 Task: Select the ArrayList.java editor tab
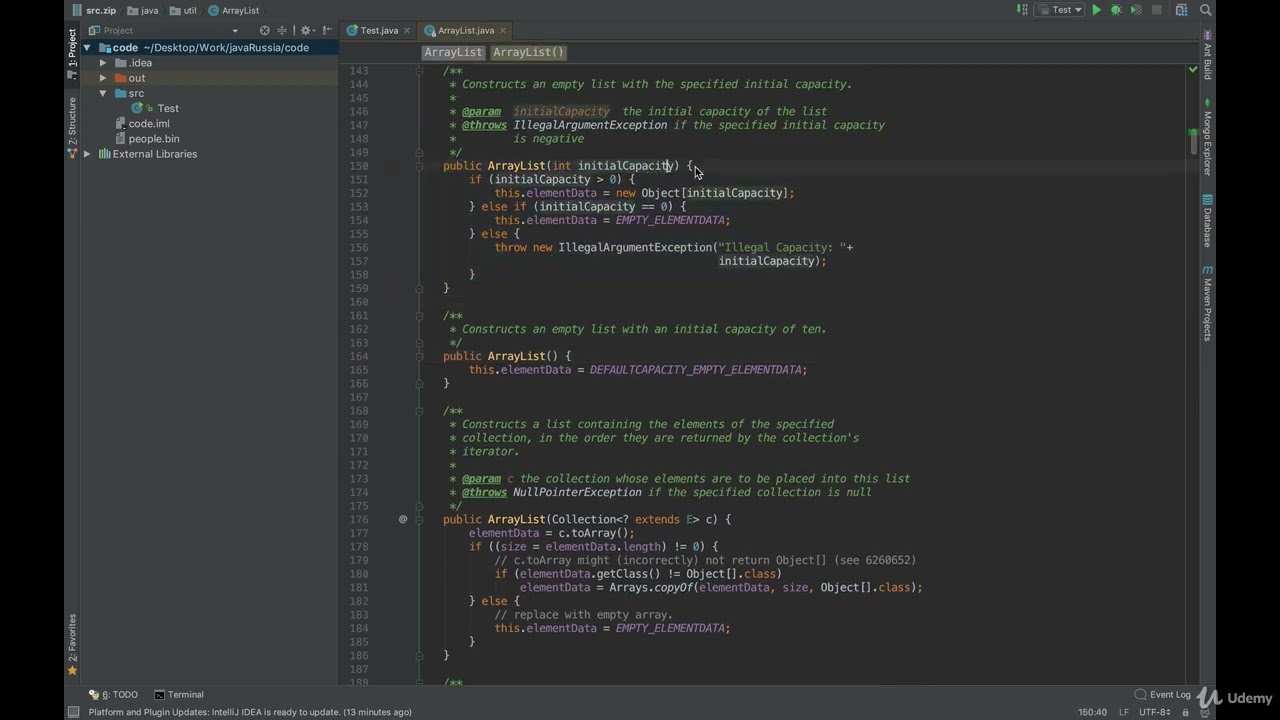pos(460,30)
